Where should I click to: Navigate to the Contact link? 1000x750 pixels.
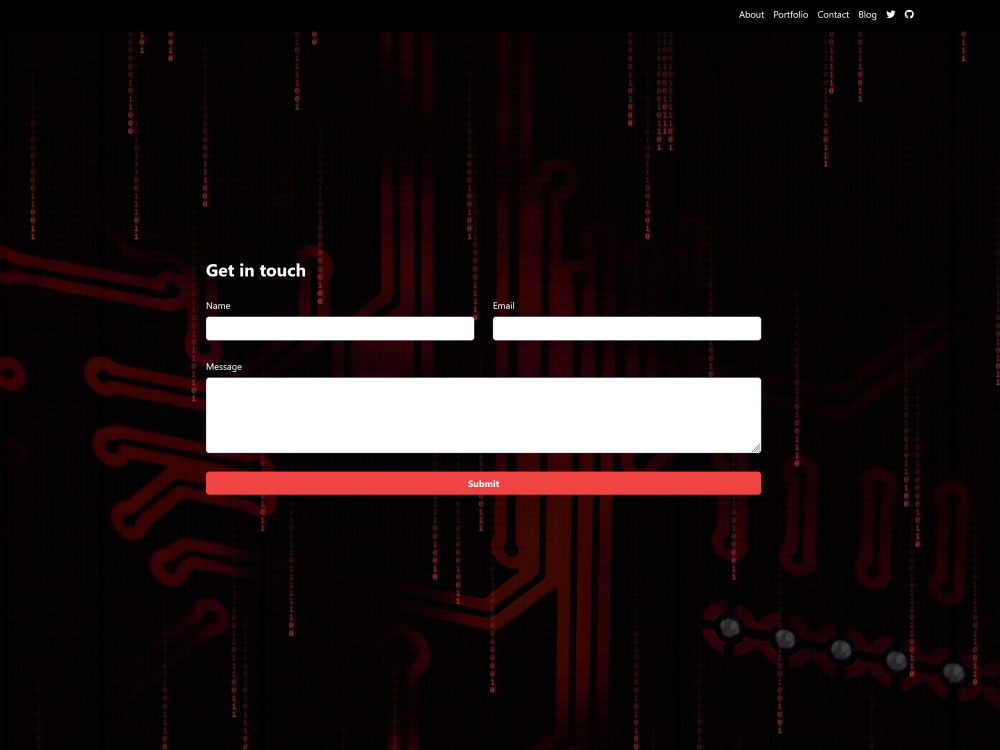(833, 15)
